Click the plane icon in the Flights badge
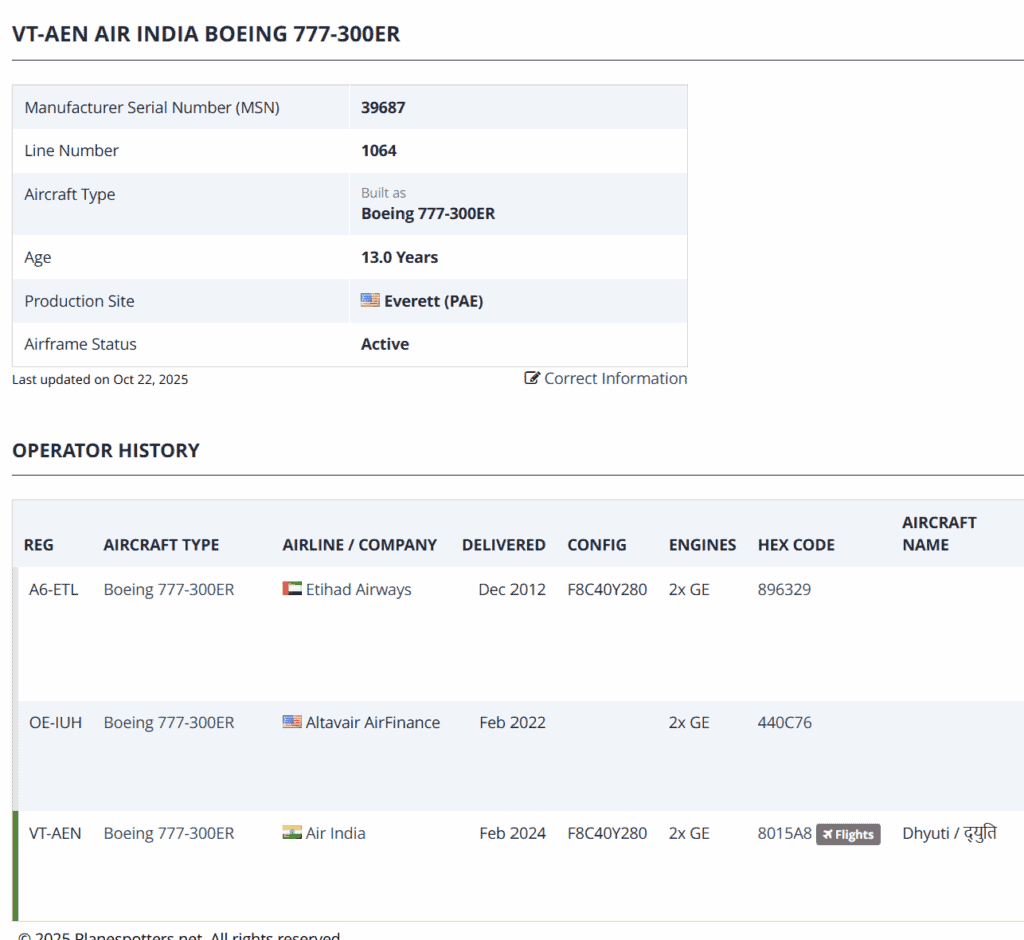The image size is (1024, 940). [827, 835]
